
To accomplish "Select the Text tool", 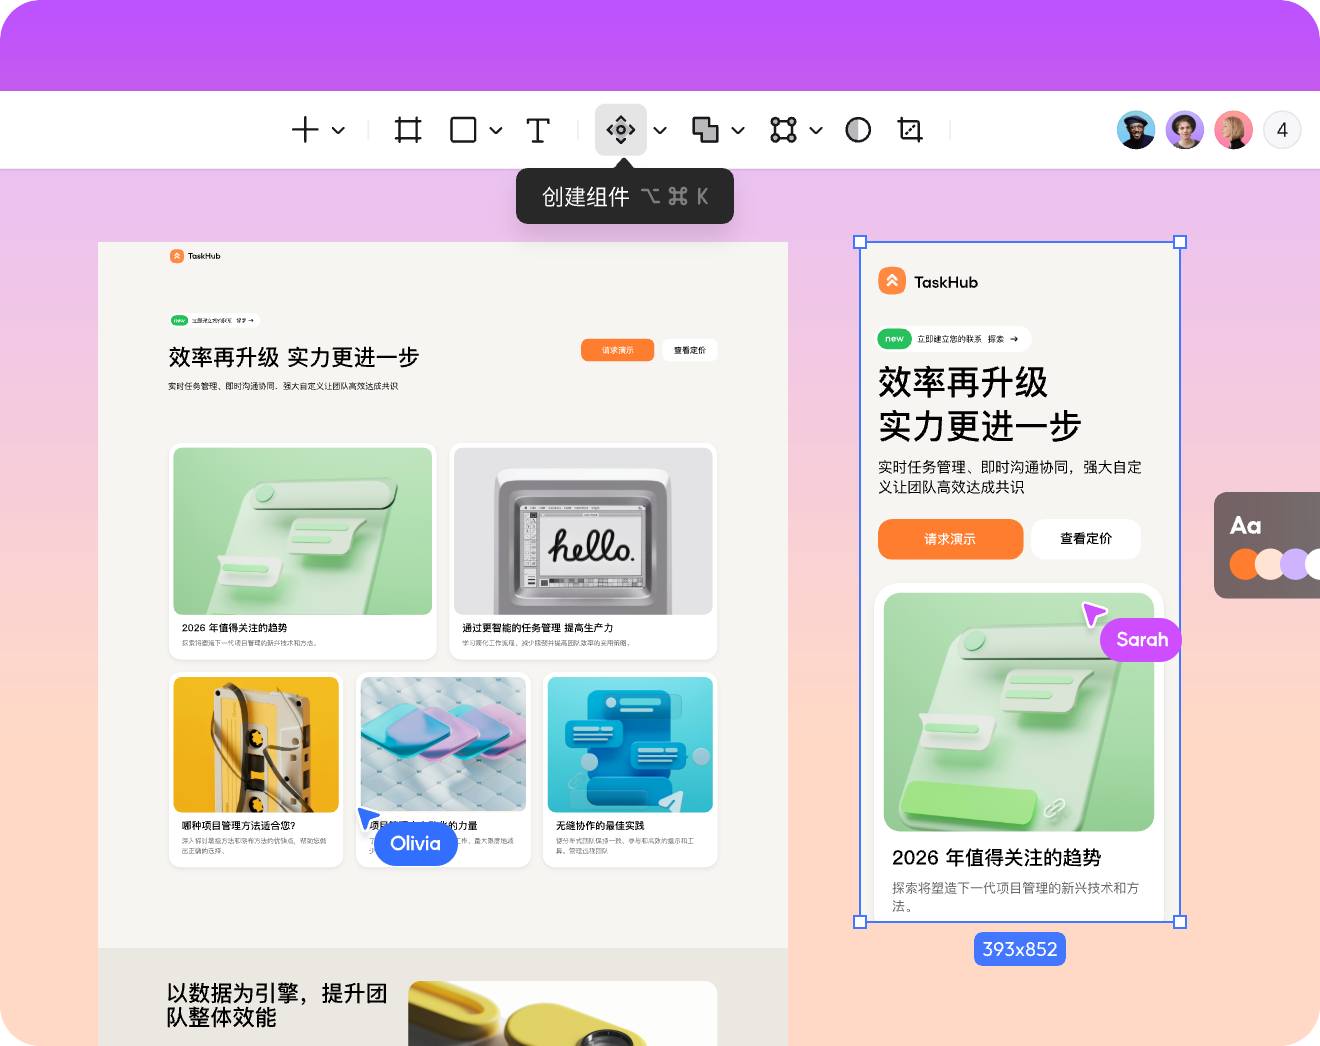I will tap(538, 130).
